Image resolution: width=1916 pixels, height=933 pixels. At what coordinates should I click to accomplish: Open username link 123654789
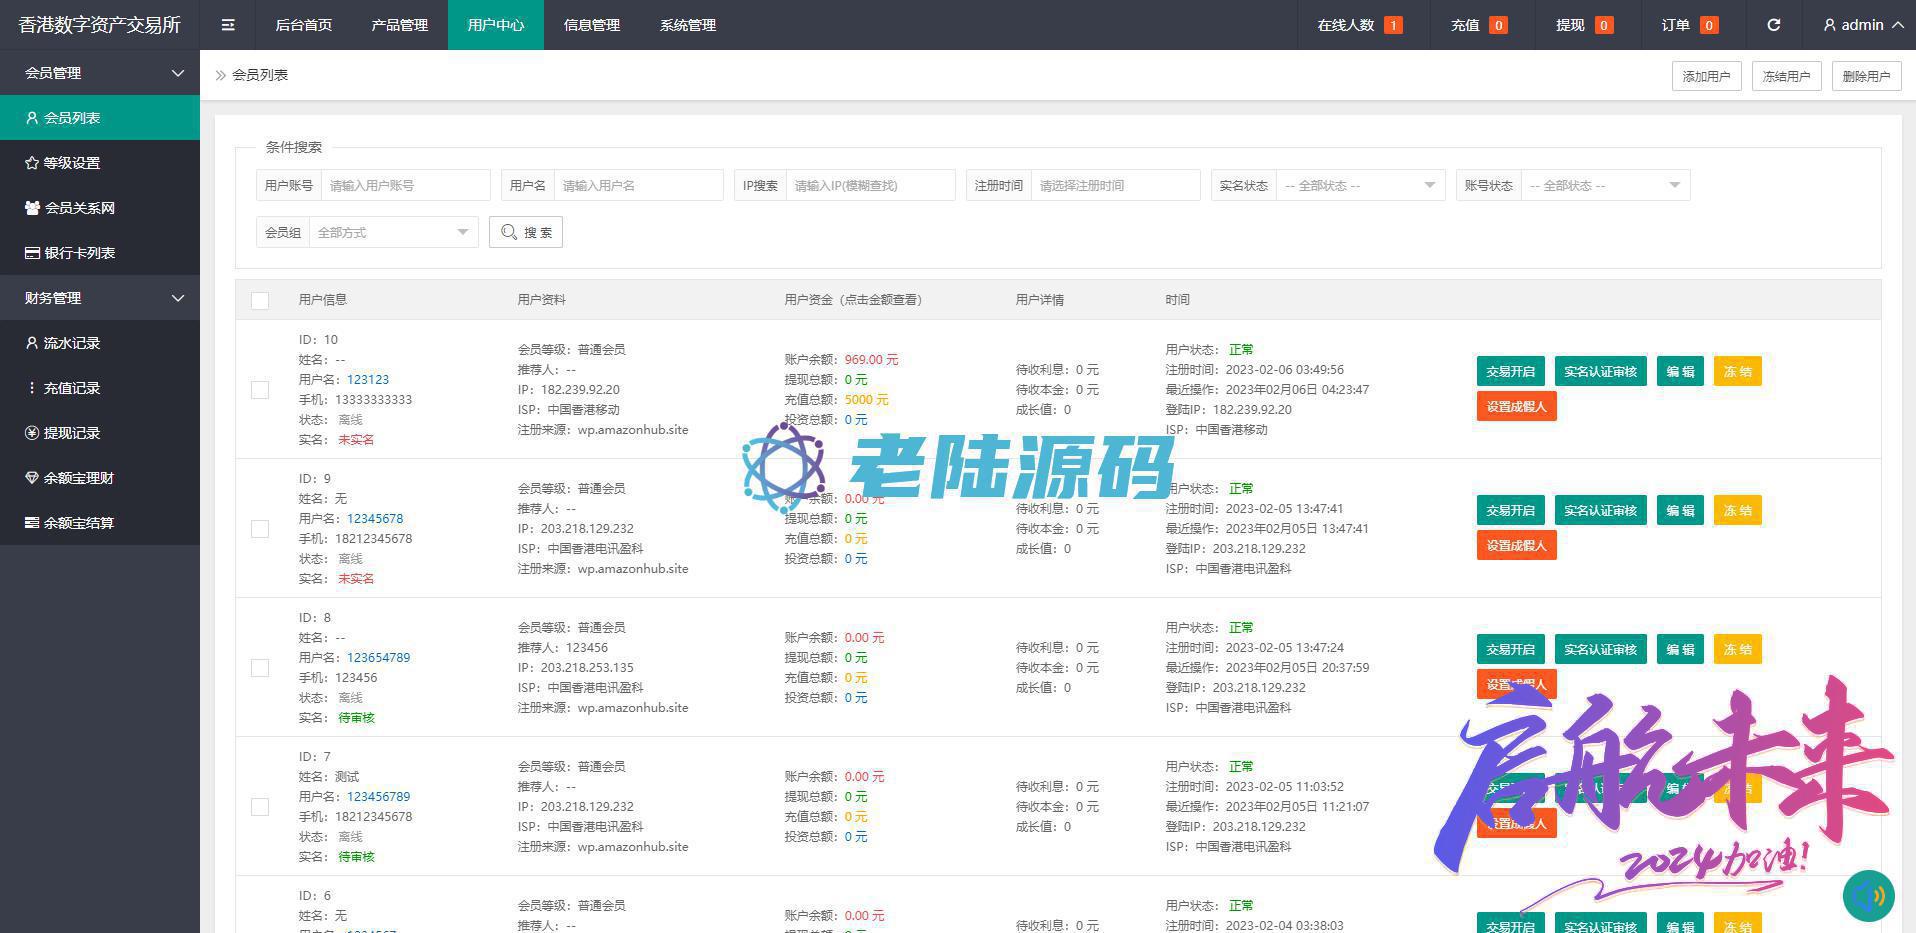click(378, 658)
